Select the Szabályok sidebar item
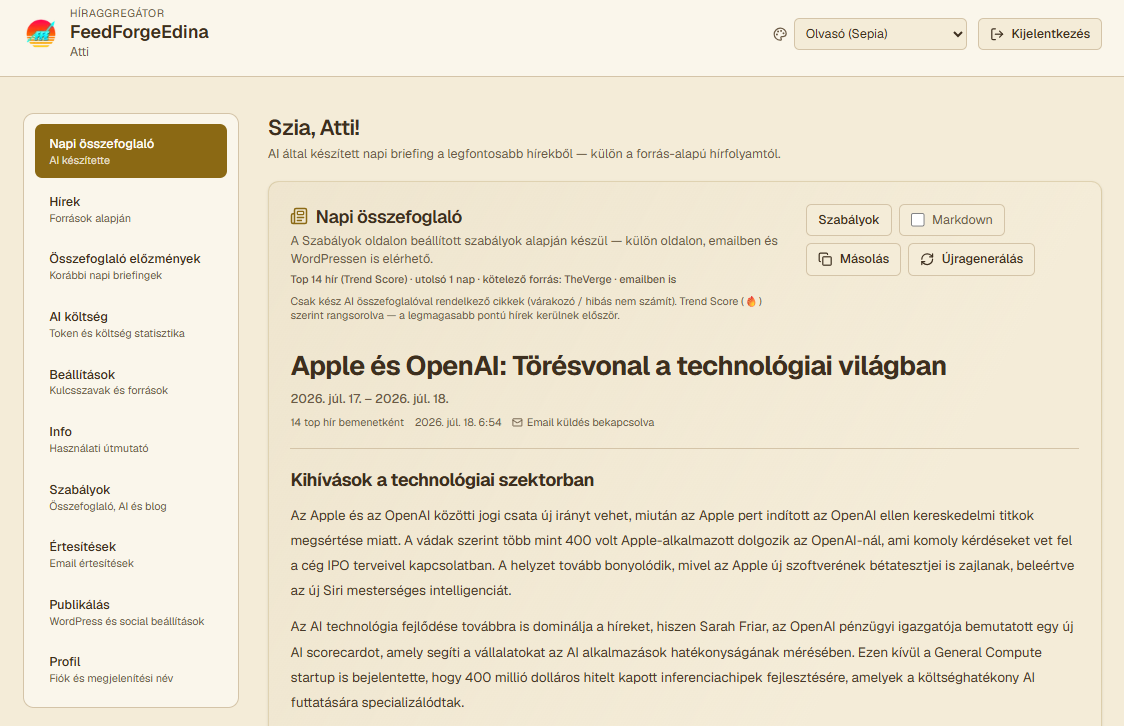This screenshot has height=726, width=1124. (x=131, y=497)
